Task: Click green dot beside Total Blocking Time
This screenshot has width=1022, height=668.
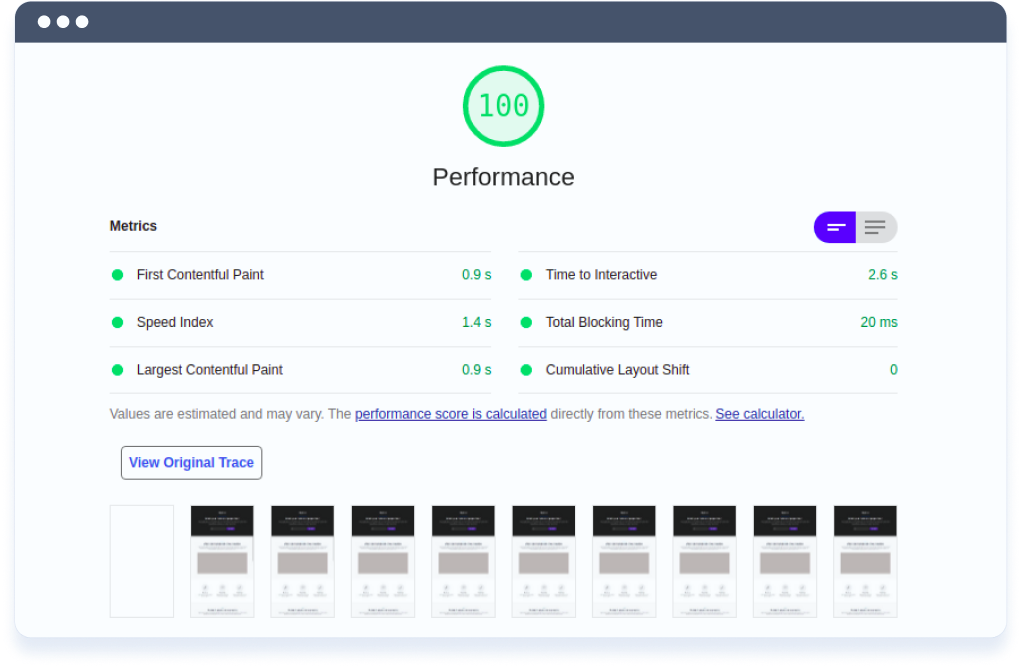Action: click(x=526, y=323)
